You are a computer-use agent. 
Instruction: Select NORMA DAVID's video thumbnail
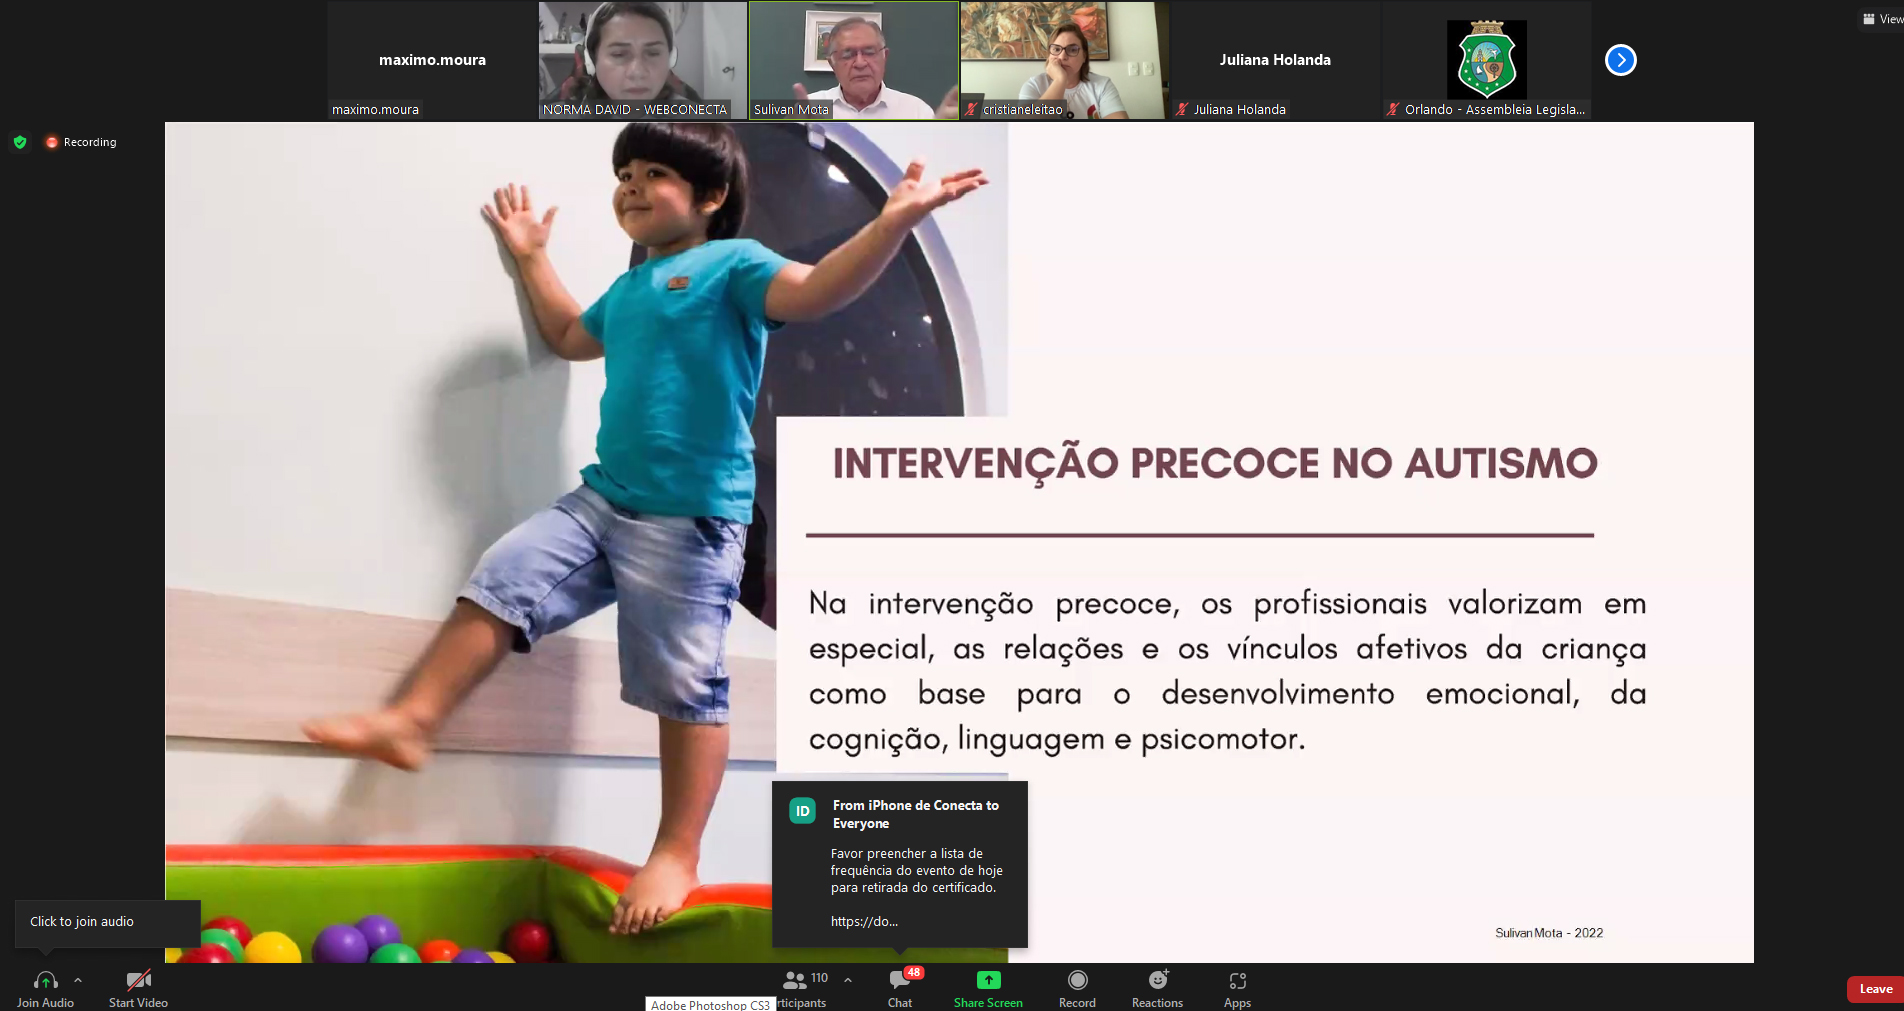[x=642, y=60]
